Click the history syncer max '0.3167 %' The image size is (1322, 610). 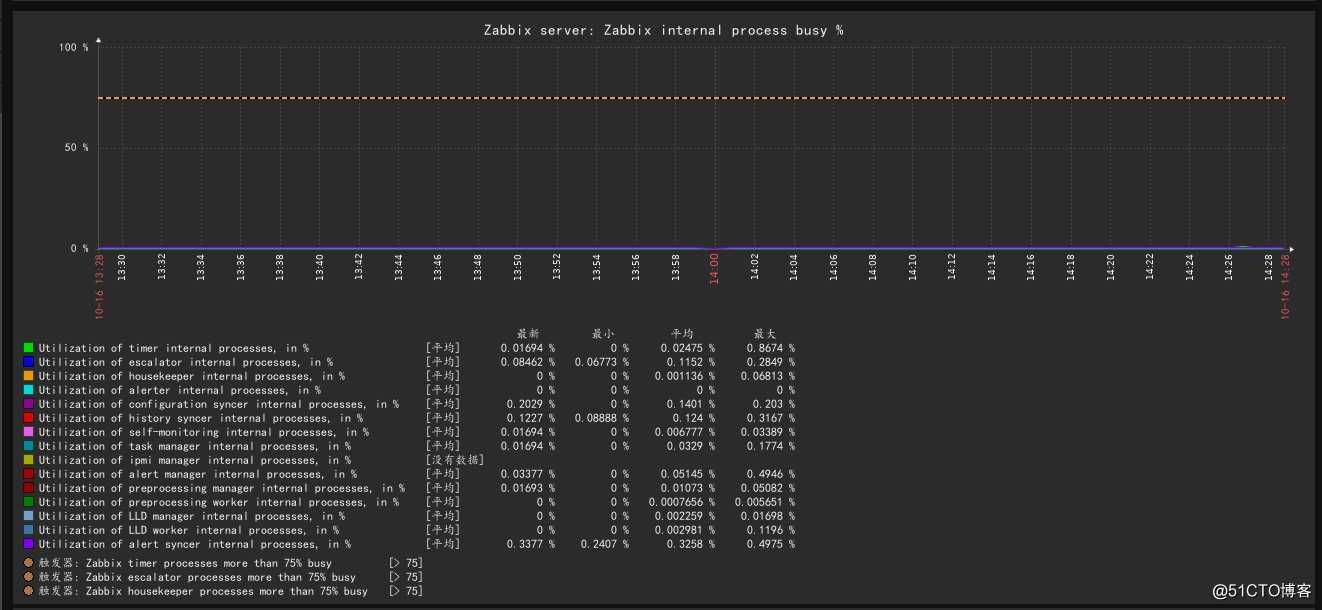[x=770, y=418]
